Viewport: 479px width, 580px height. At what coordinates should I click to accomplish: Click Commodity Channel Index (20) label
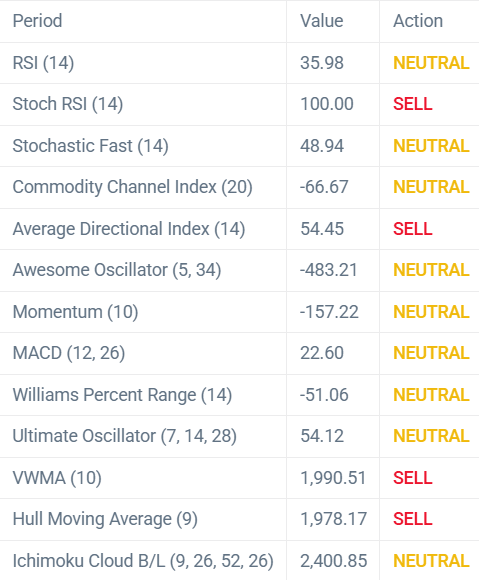click(132, 187)
